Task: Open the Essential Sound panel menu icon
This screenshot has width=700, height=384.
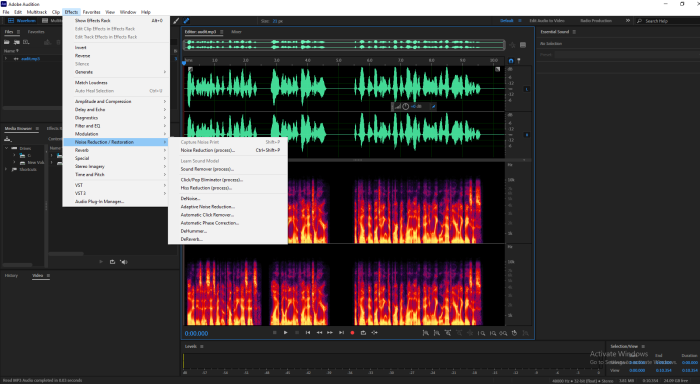Action: pyautogui.click(x=574, y=32)
